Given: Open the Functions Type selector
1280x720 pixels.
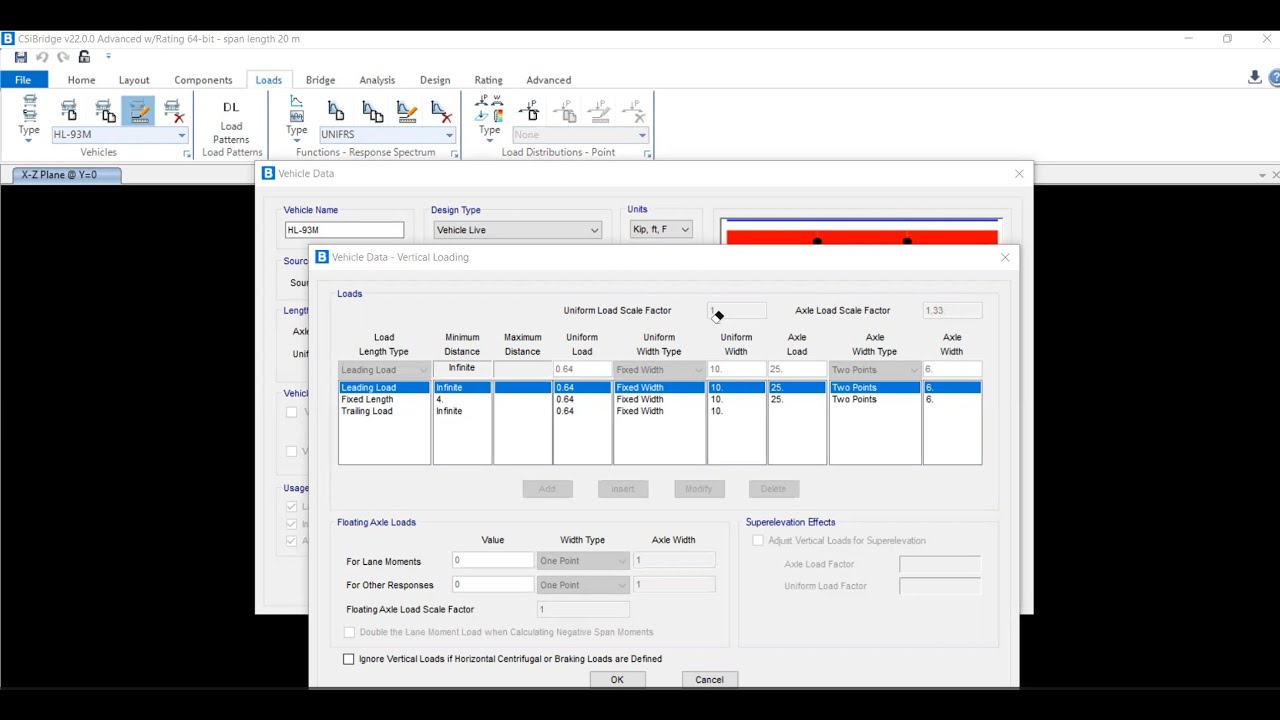Looking at the screenshot, I should point(296,118).
